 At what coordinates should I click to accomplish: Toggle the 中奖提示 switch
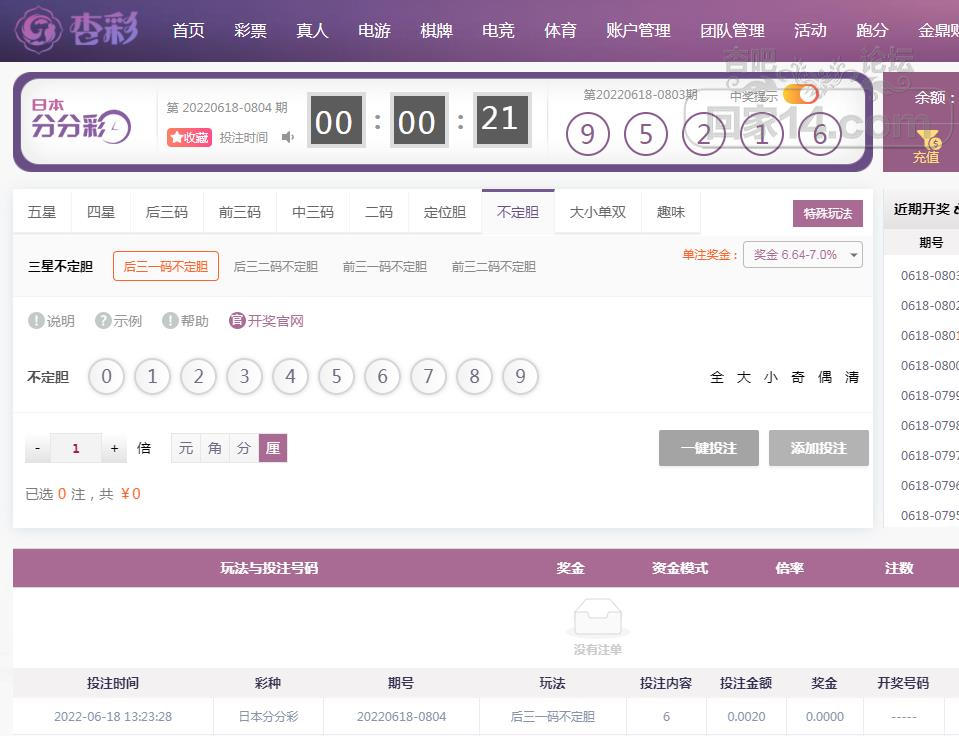(799, 95)
